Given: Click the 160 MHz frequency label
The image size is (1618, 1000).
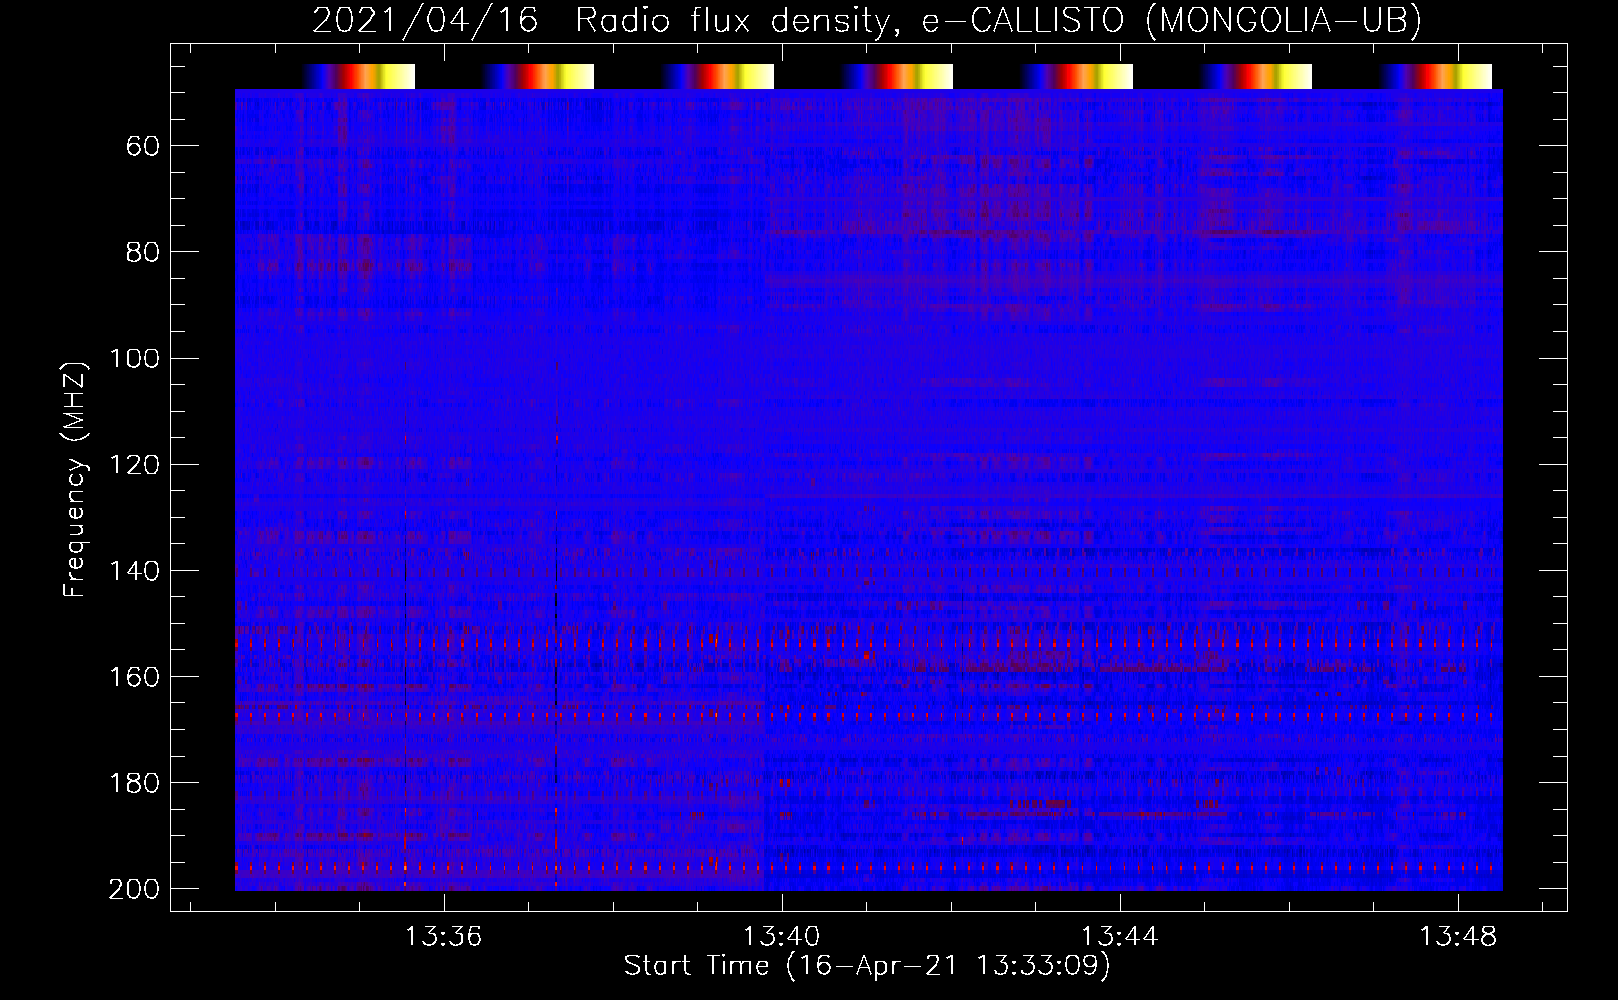Looking at the screenshot, I should pos(134,677).
